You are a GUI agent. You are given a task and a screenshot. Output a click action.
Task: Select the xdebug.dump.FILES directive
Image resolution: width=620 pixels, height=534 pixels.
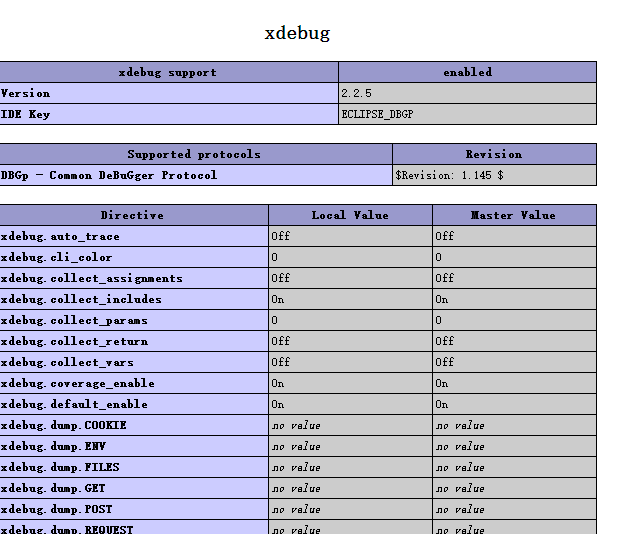pos(60,467)
